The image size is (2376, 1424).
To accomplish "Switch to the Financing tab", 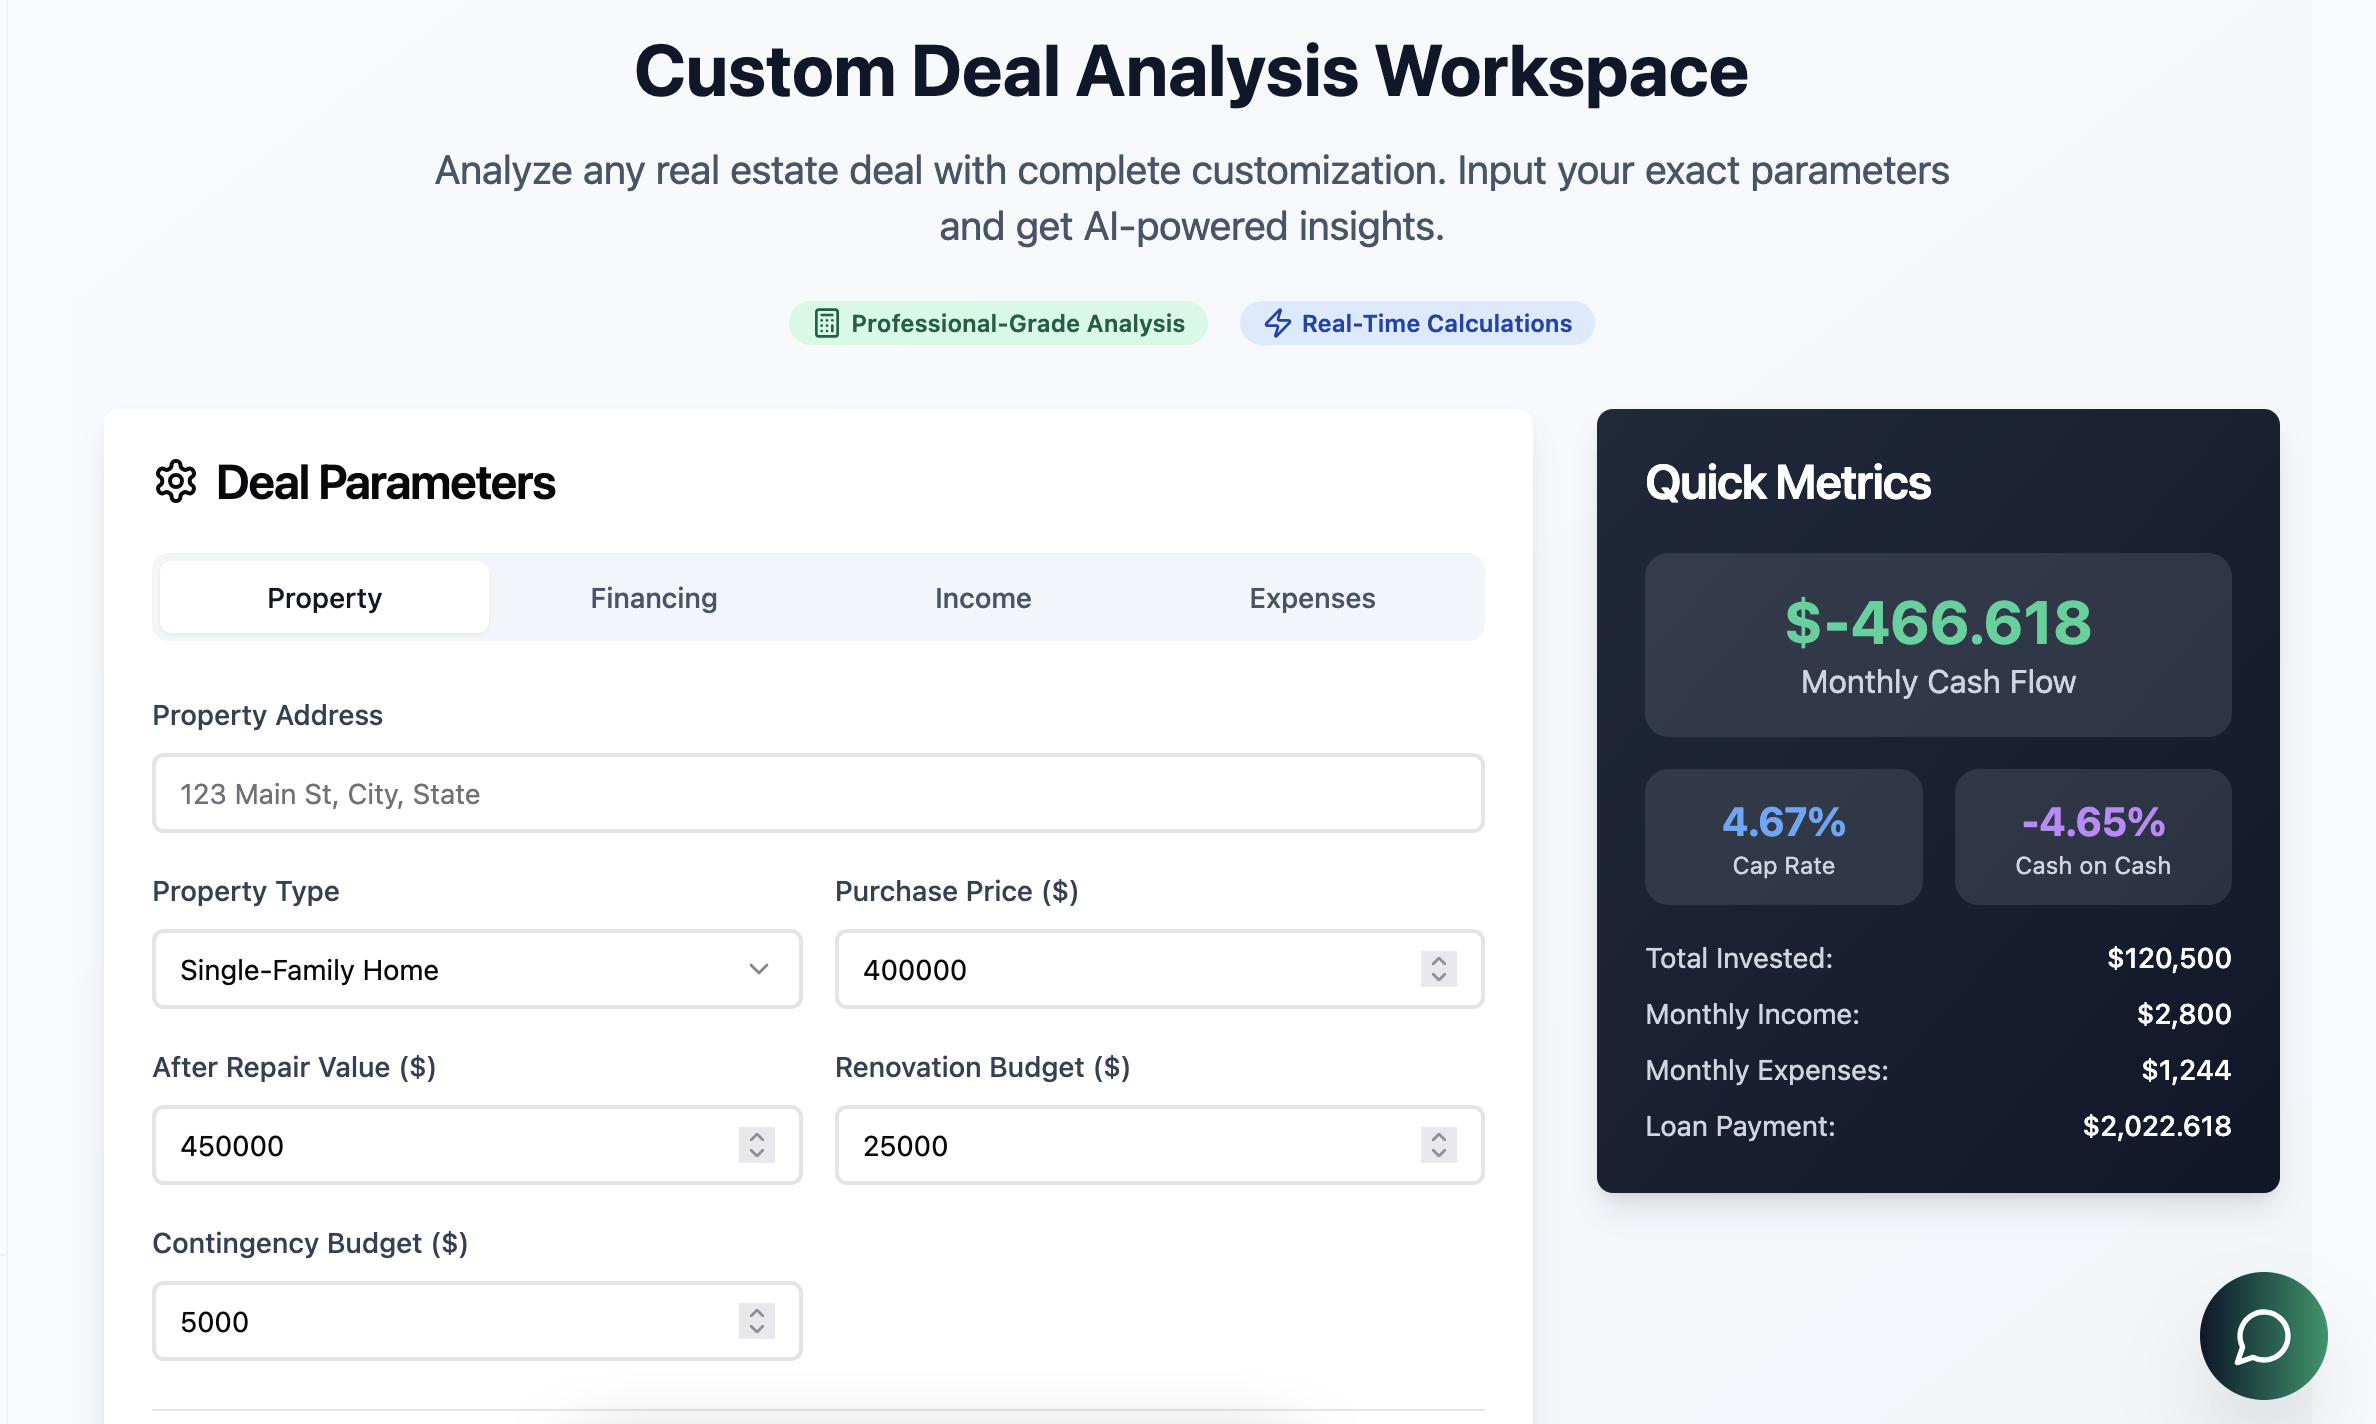I will tap(653, 597).
